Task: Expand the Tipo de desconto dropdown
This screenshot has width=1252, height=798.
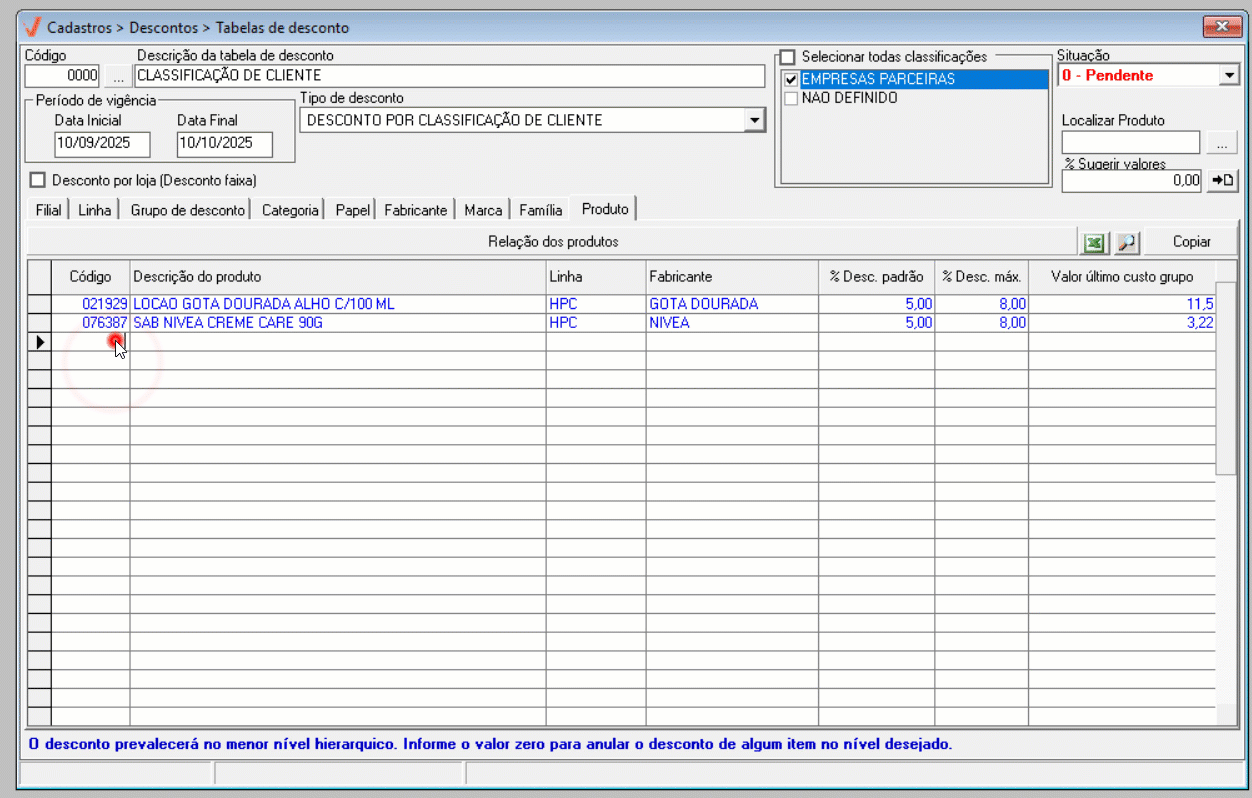Action: pos(754,121)
